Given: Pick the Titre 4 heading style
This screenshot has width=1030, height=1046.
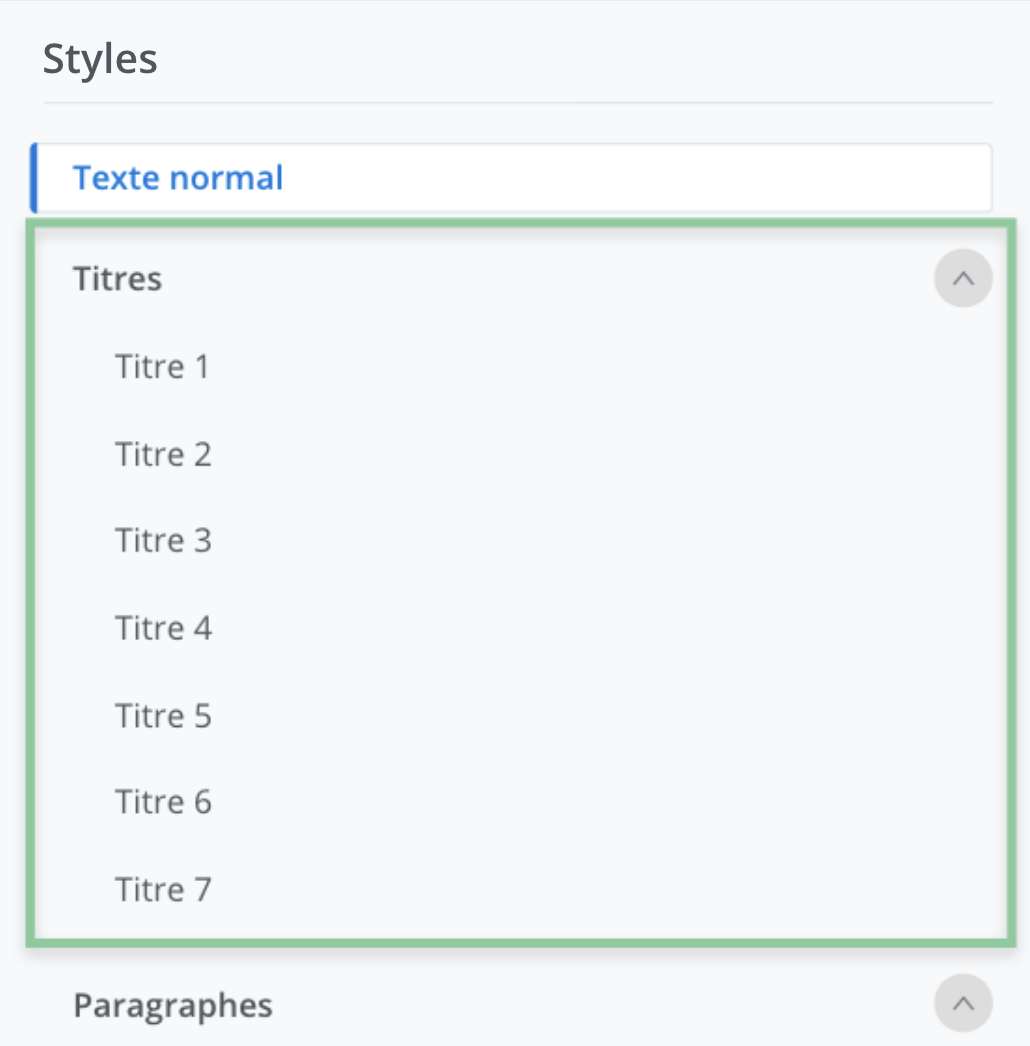Looking at the screenshot, I should (x=163, y=628).
